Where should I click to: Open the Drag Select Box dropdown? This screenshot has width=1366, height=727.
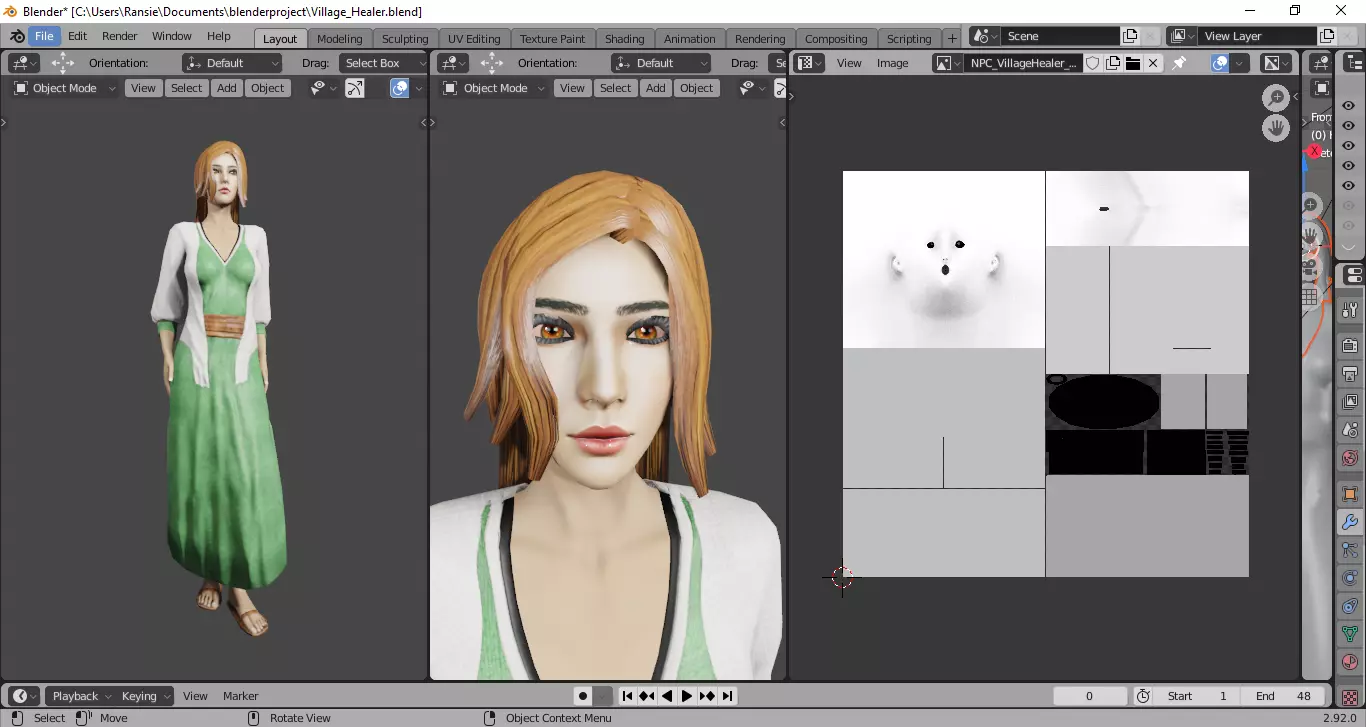[383, 63]
